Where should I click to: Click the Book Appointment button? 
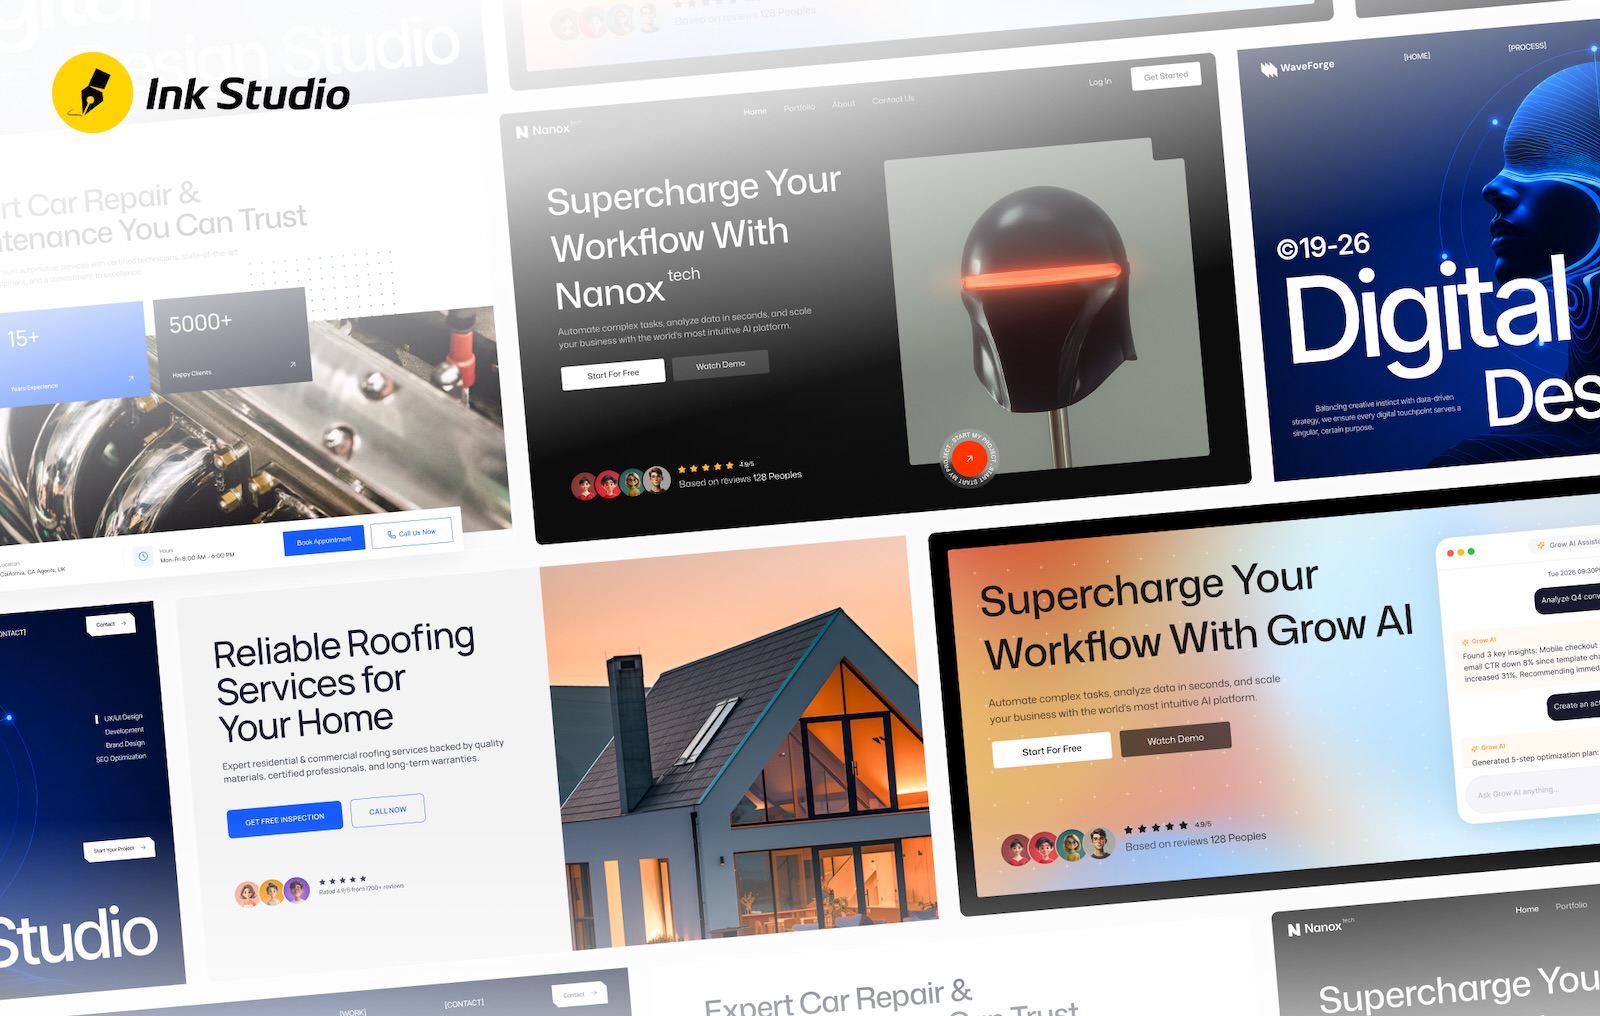[324, 541]
